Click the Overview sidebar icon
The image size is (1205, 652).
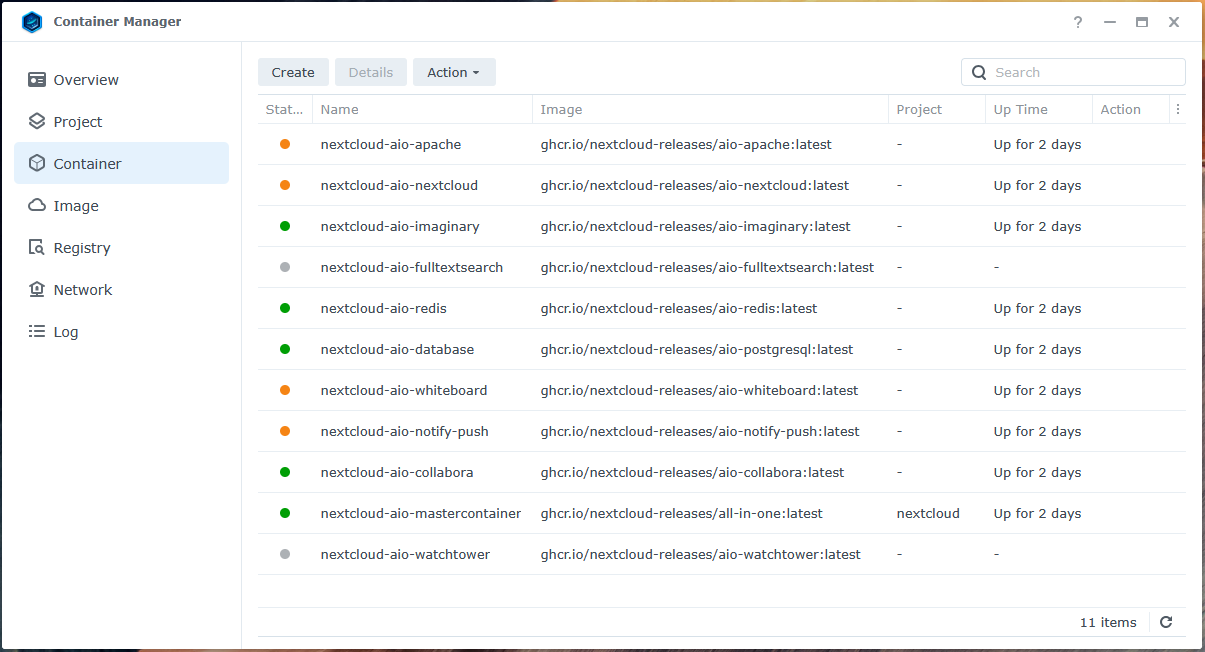pos(37,80)
